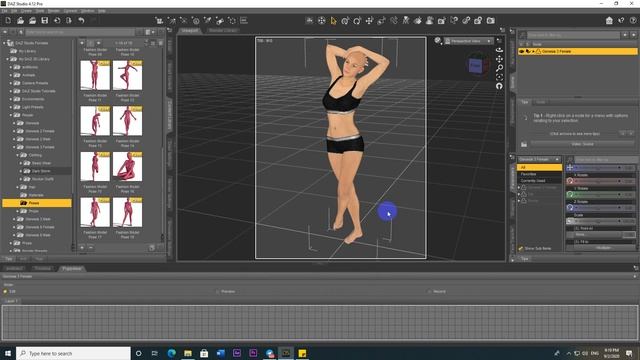
Task: Open Sticky Notes from the taskbar
Action: 302,353
